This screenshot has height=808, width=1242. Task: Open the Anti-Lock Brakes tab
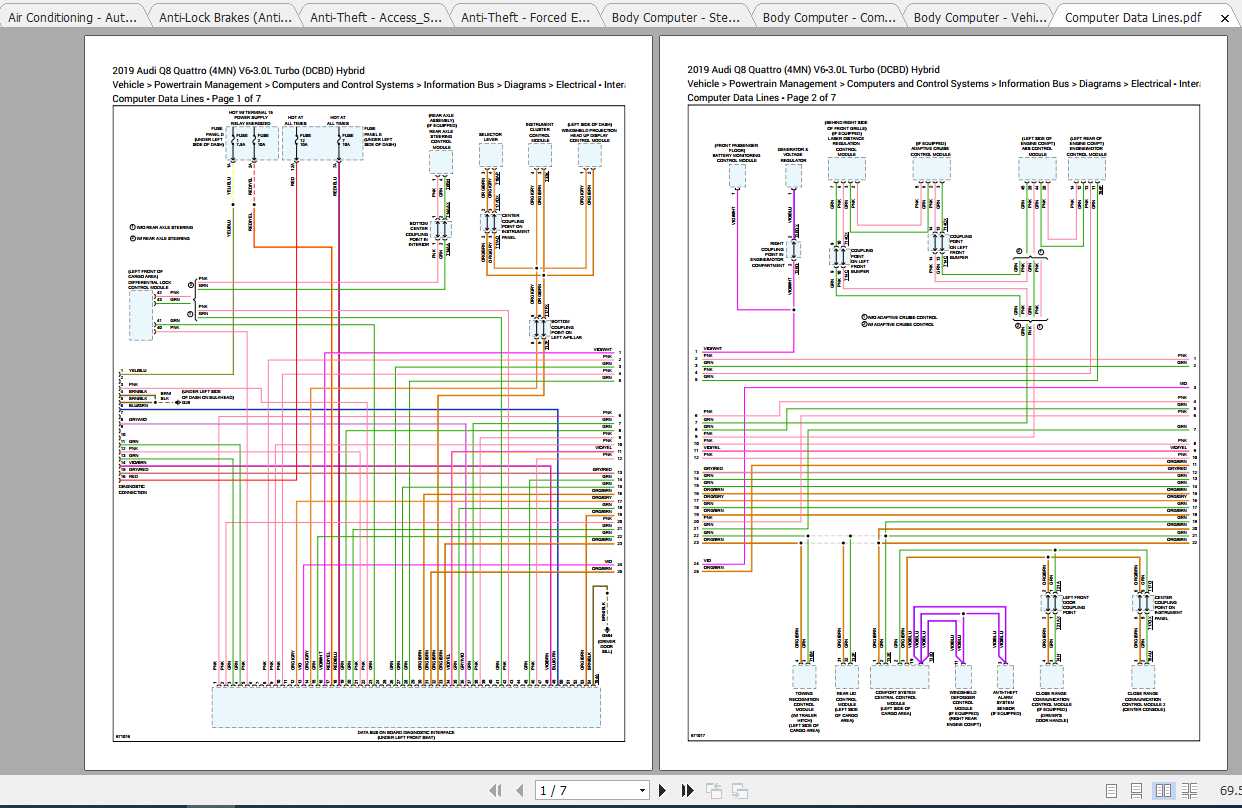point(225,17)
